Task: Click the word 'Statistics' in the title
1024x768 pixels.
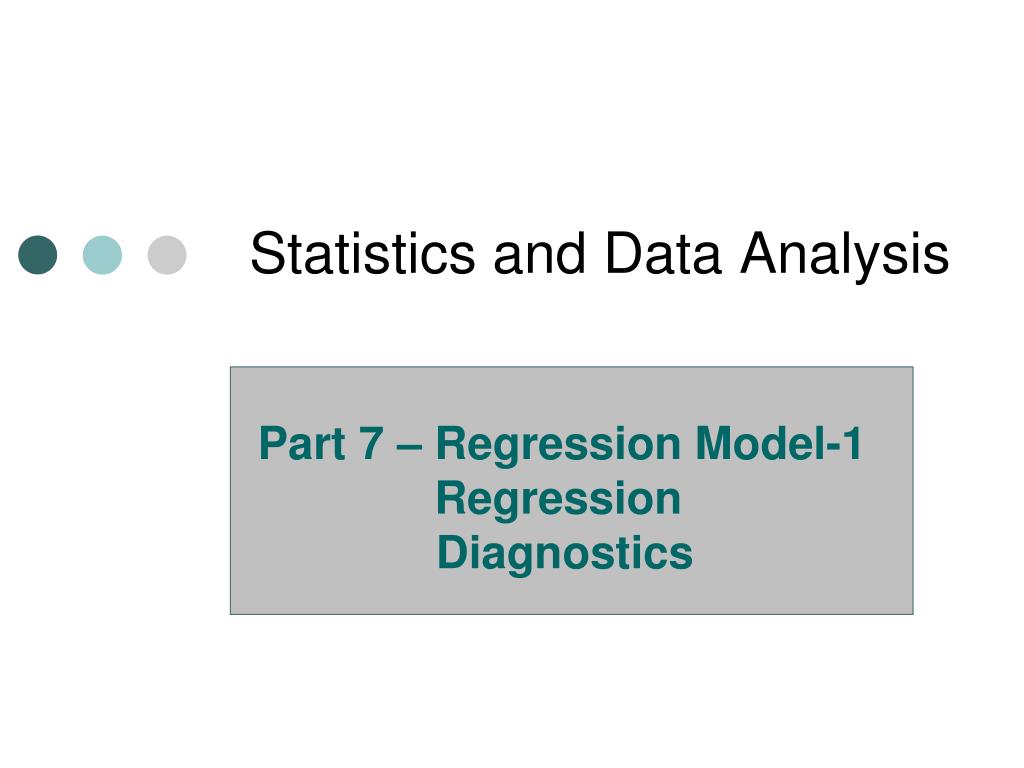Action: tap(363, 253)
